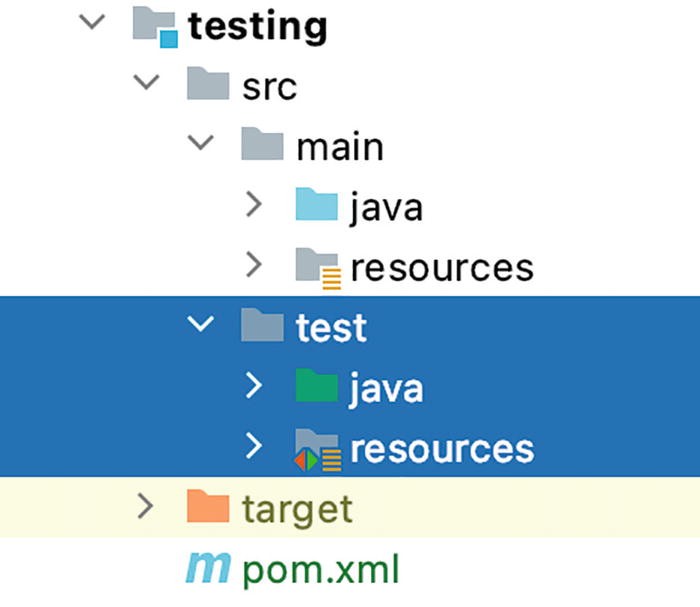
Task: Select the testing project name label
Action: click(x=258, y=27)
